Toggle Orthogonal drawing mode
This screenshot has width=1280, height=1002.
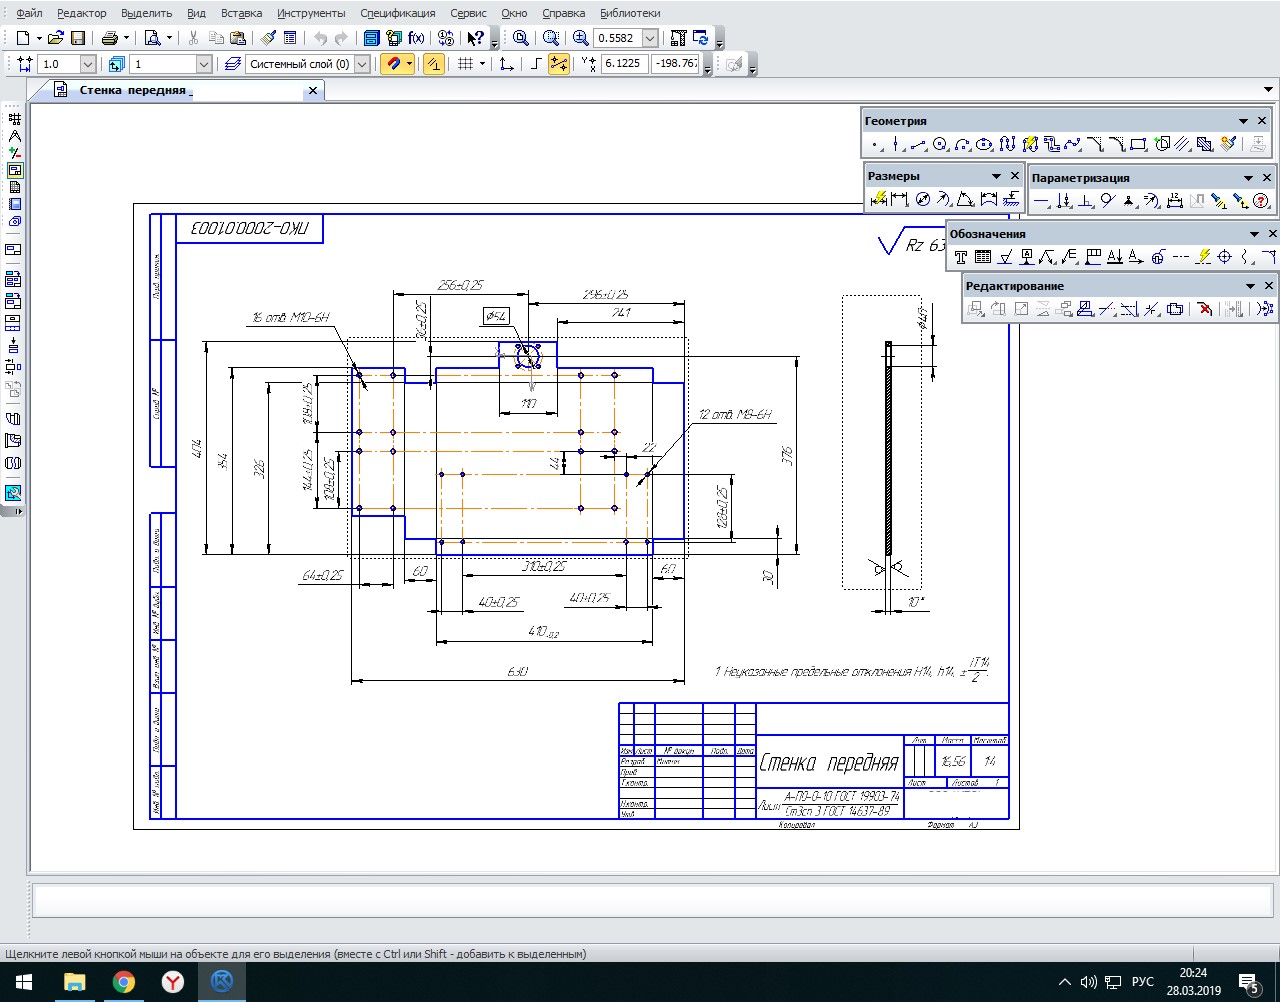(x=536, y=64)
